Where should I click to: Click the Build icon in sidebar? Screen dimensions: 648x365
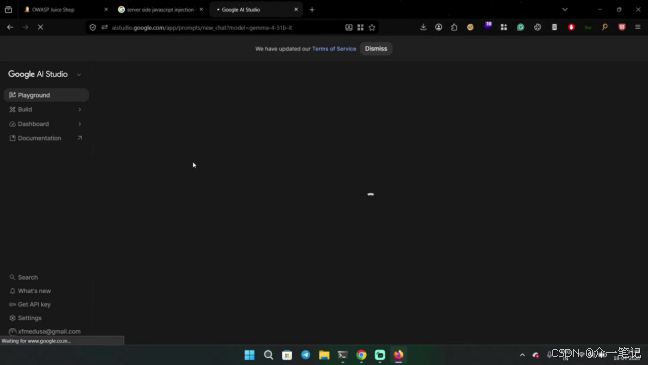click(12, 110)
